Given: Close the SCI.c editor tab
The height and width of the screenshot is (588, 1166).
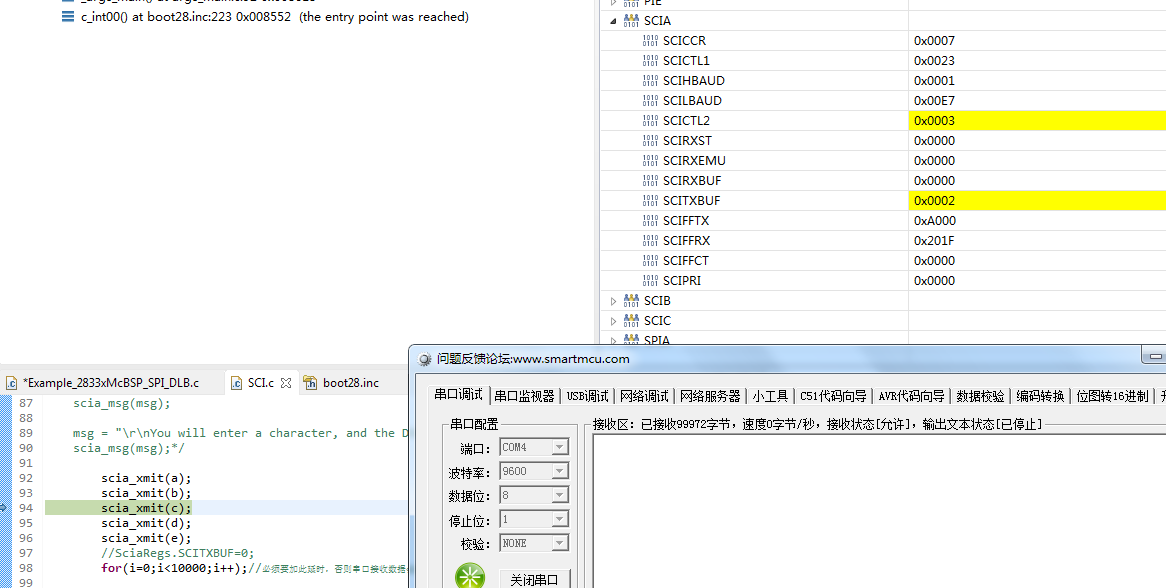Looking at the screenshot, I should [286, 383].
